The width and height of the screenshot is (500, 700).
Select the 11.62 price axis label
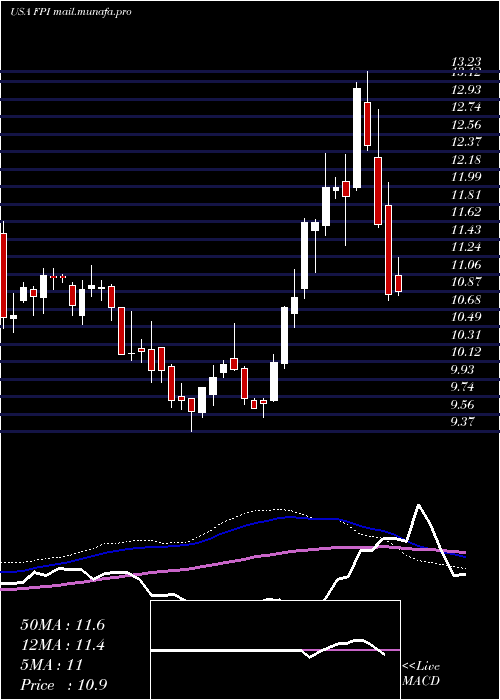[x=467, y=212]
